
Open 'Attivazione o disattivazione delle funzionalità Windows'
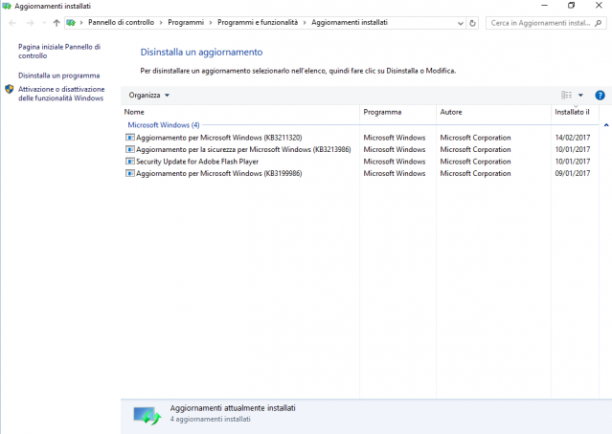(x=61, y=94)
